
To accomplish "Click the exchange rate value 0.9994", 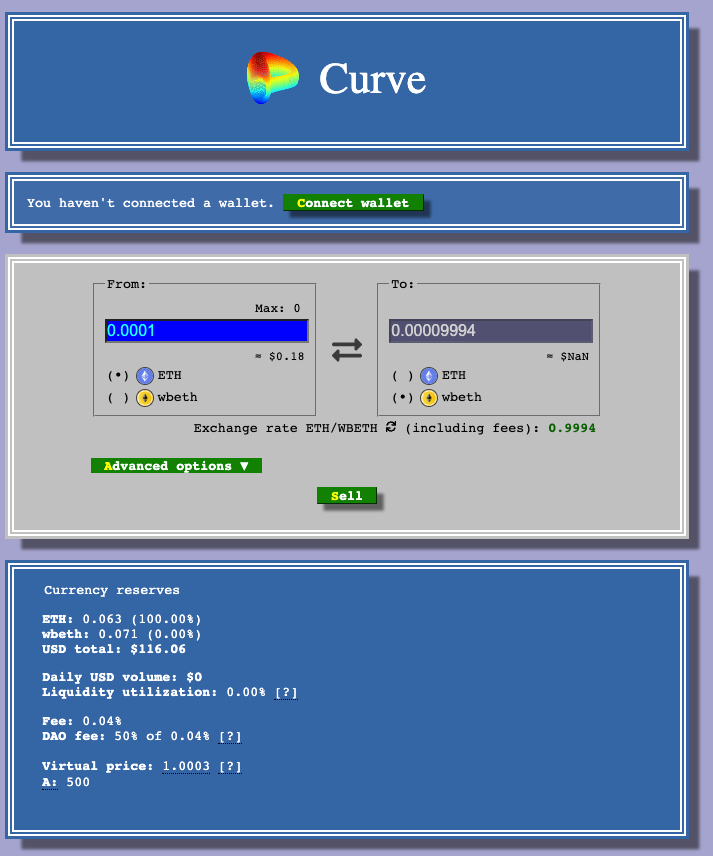I will point(572,428).
